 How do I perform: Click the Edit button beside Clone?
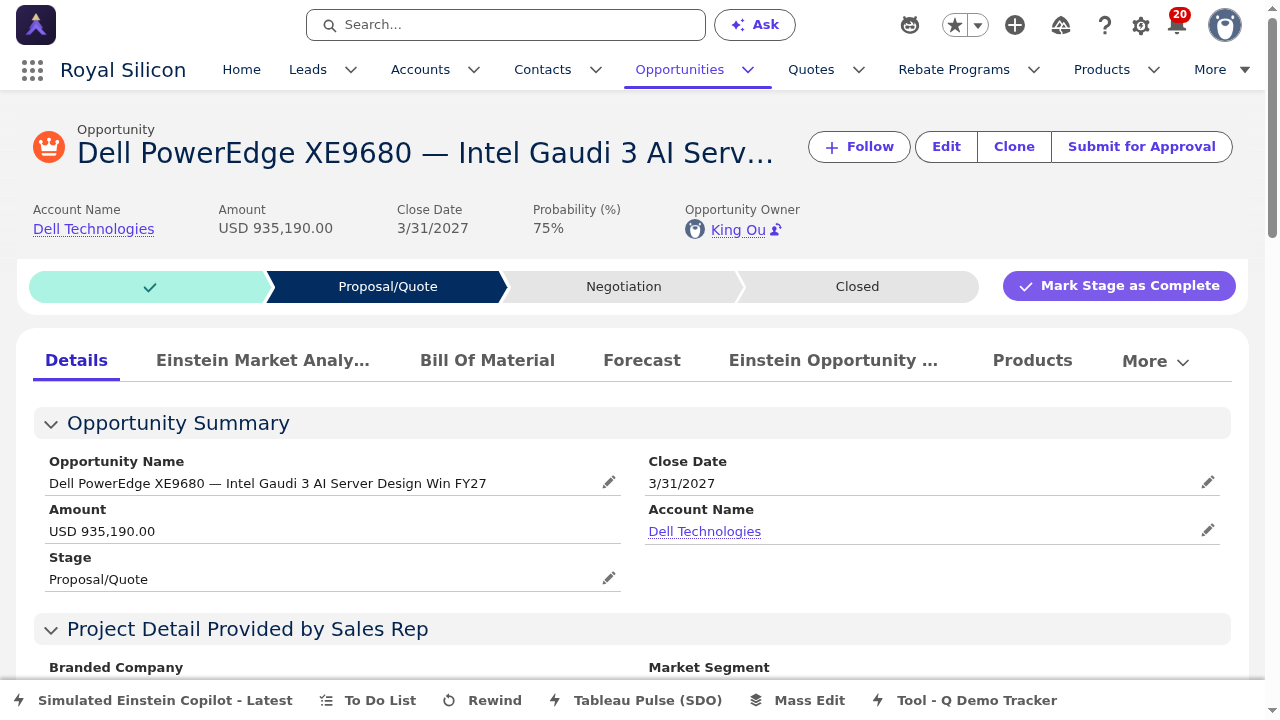(946, 147)
